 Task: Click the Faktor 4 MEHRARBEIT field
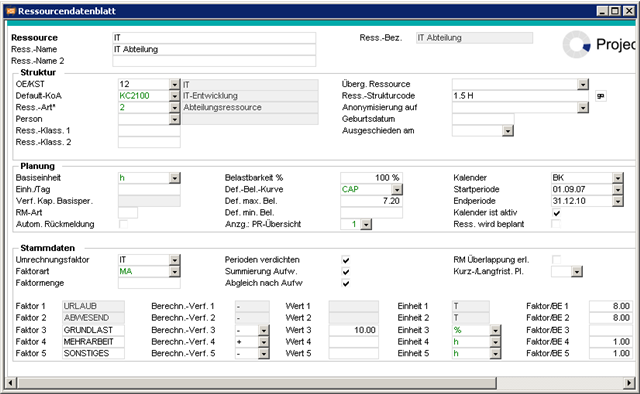(x=93, y=342)
